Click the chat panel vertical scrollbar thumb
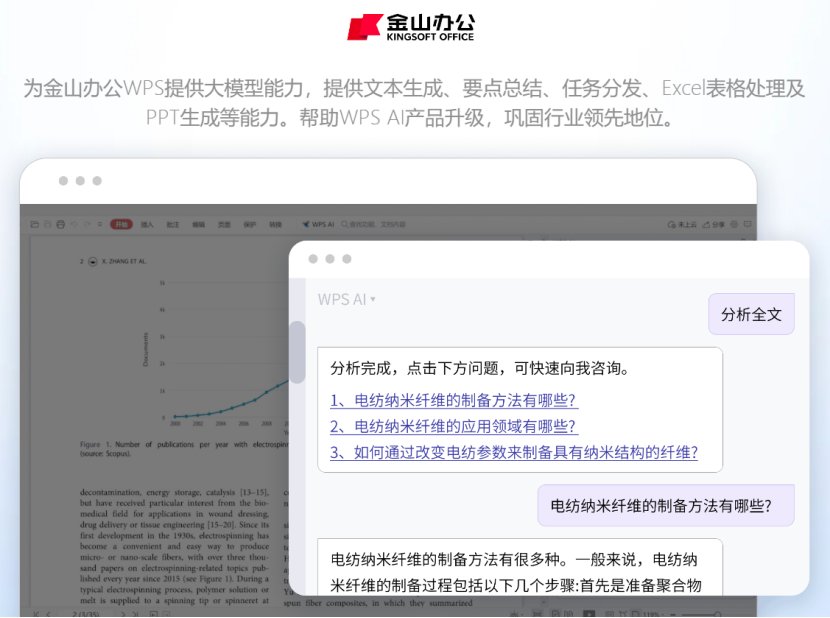 pos(297,352)
